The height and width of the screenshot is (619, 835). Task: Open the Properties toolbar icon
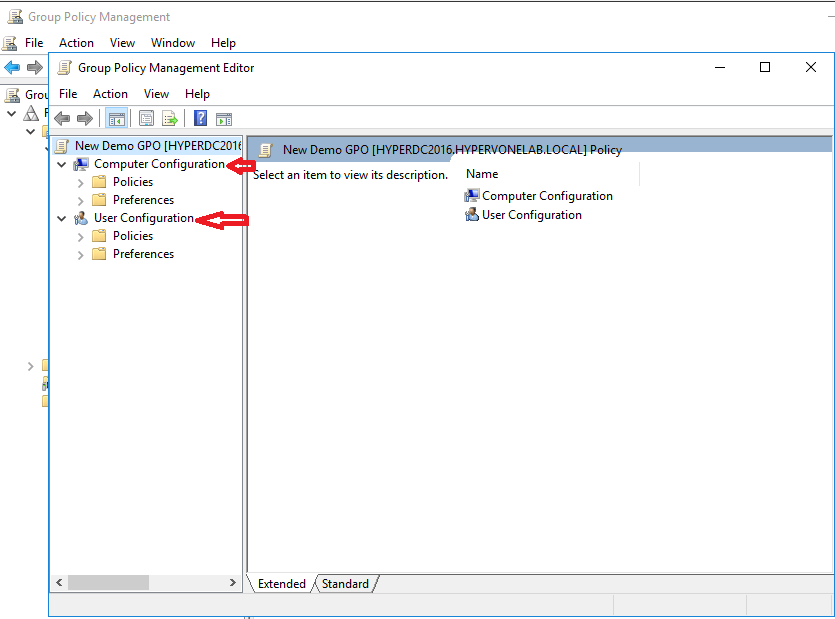click(x=146, y=117)
